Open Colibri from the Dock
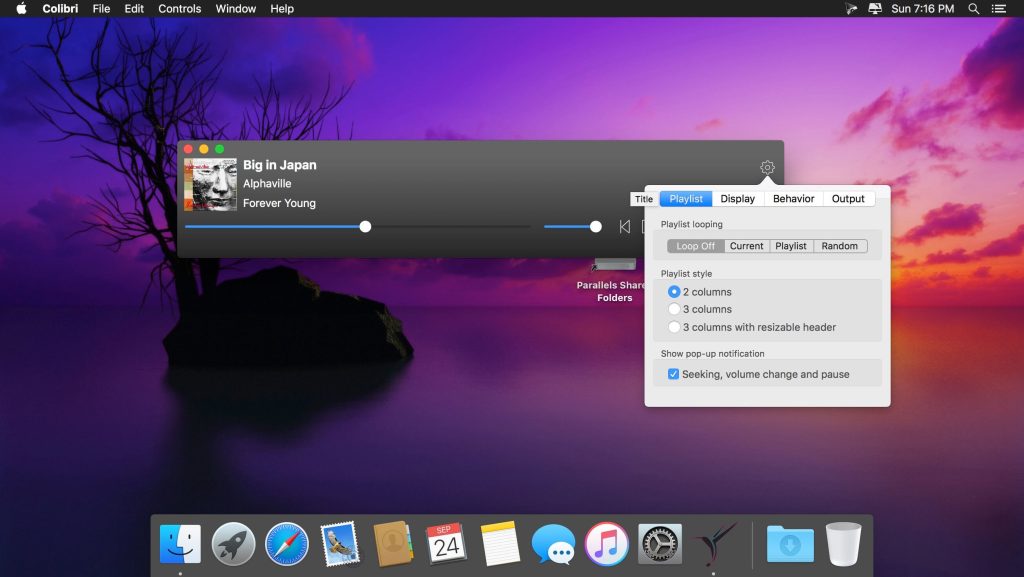This screenshot has width=1024, height=577. click(713, 544)
